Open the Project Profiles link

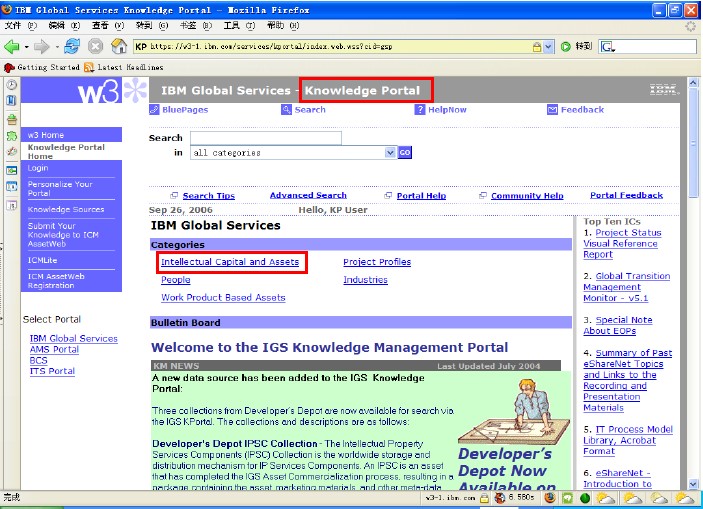pos(377,262)
